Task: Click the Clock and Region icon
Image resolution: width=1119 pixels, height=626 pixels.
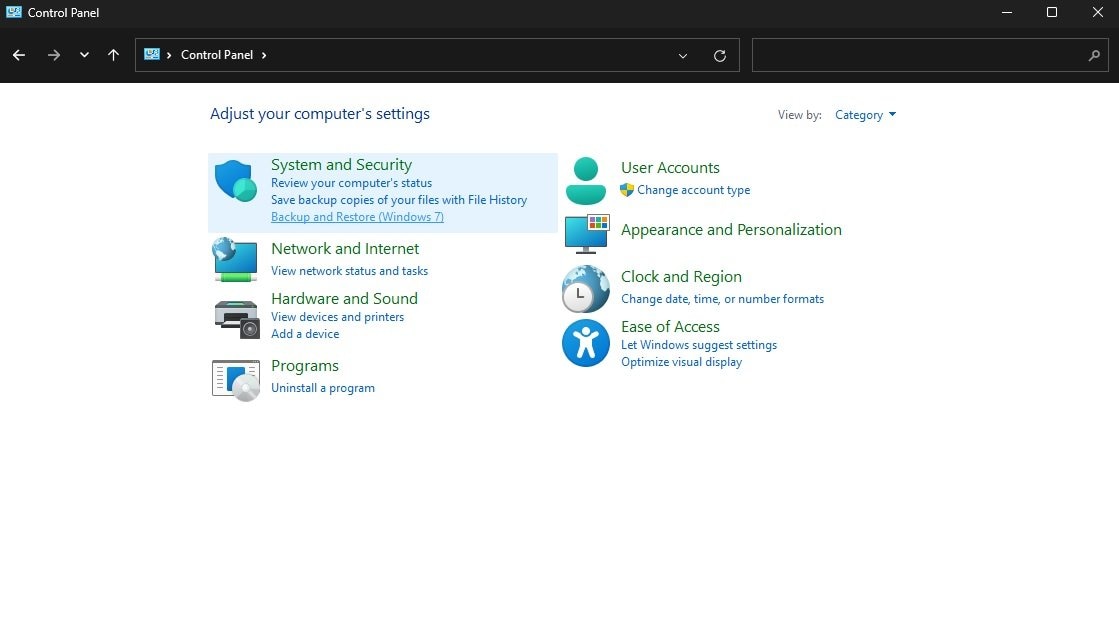Action: pos(586,290)
